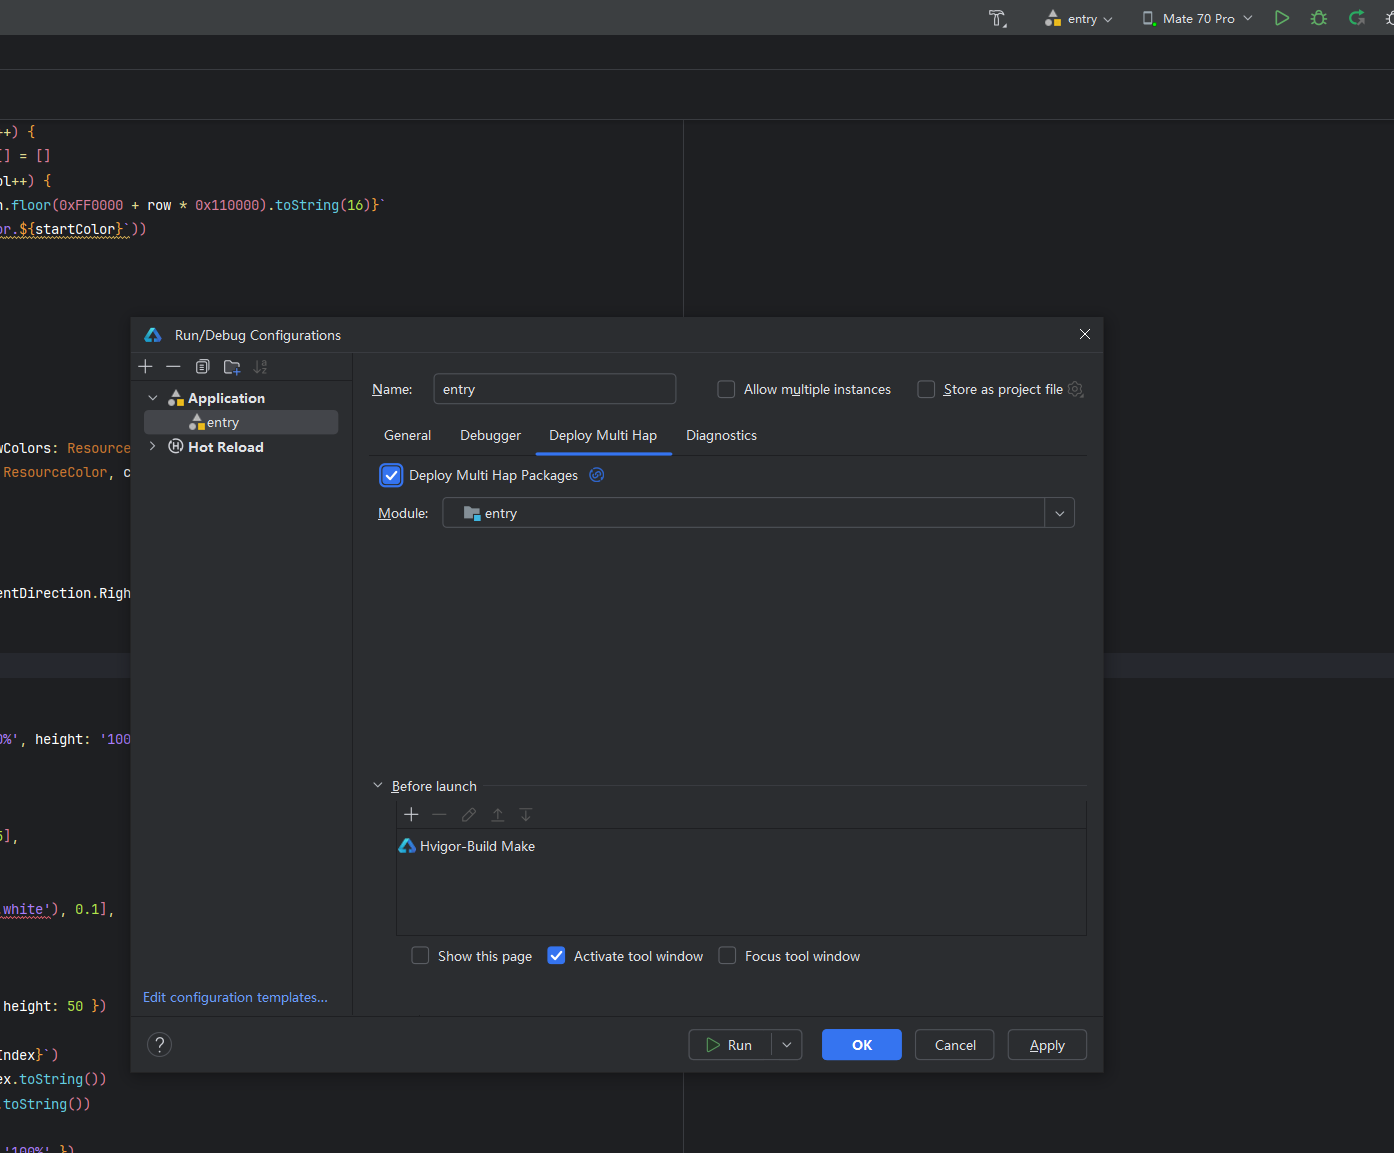Add a Before launch task

[411, 814]
